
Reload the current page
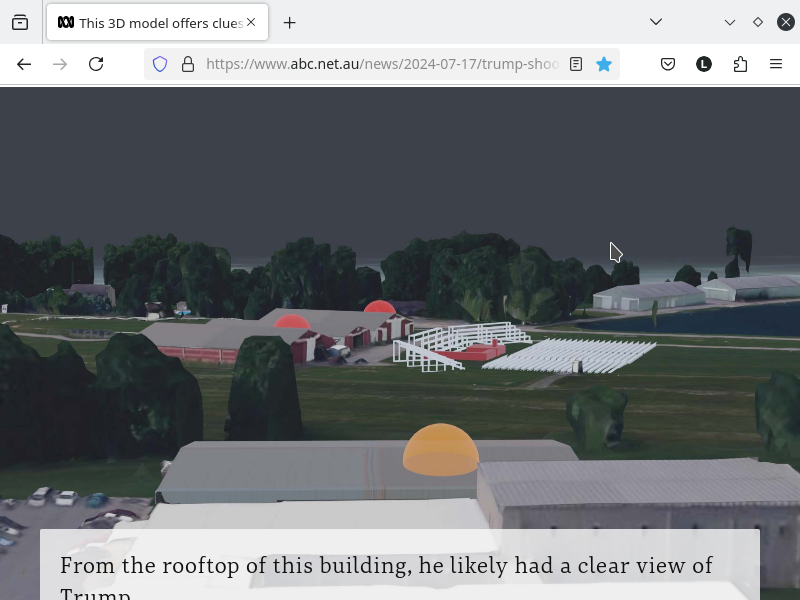pyautogui.click(x=96, y=64)
